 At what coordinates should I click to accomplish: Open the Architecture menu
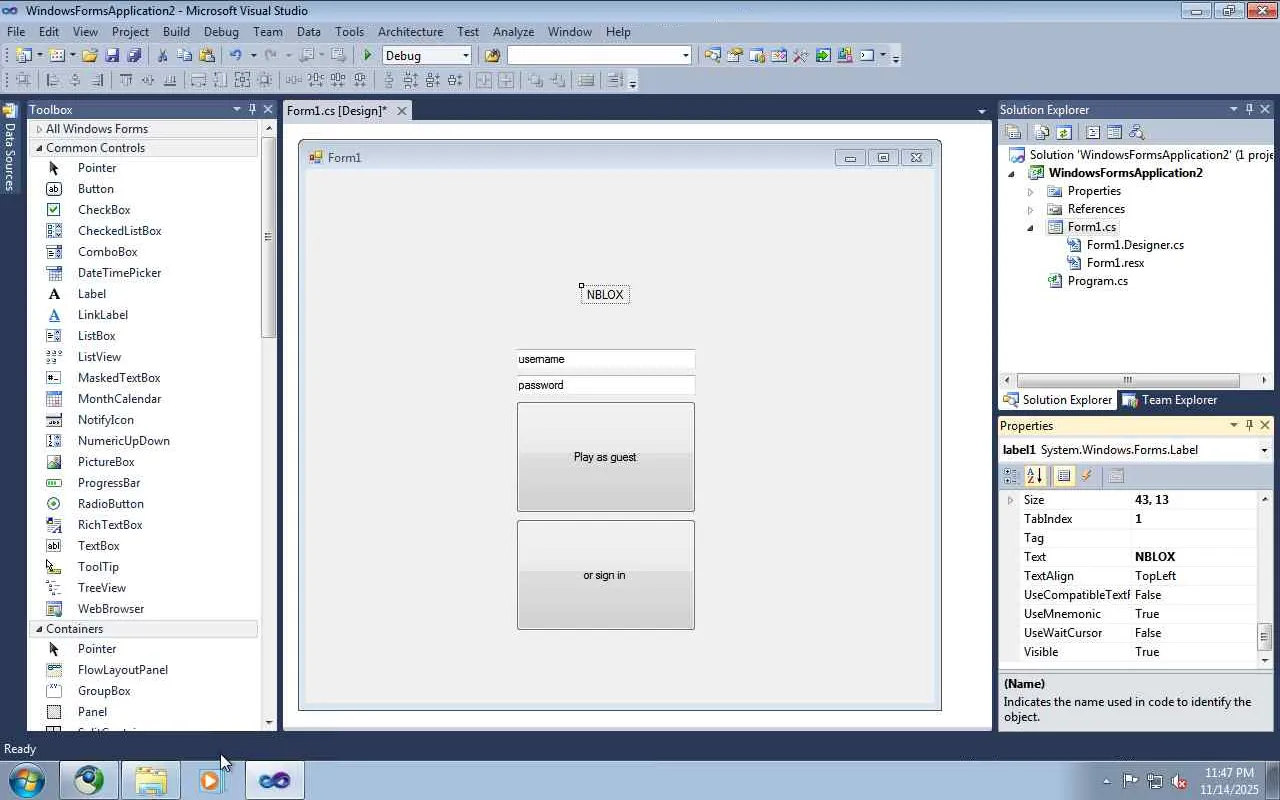click(x=410, y=31)
